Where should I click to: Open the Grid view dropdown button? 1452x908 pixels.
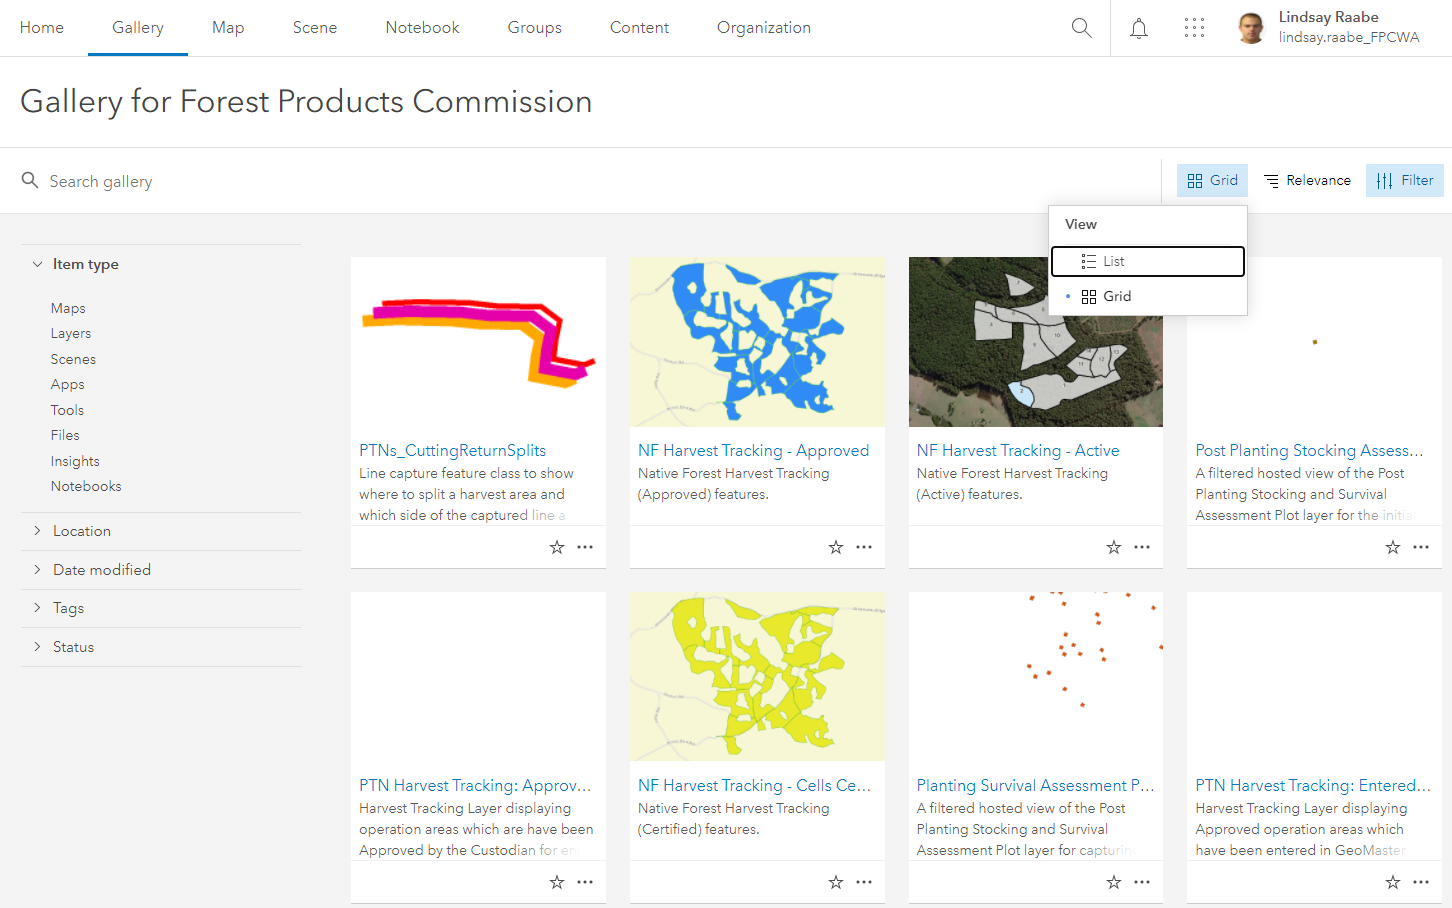(x=1212, y=180)
